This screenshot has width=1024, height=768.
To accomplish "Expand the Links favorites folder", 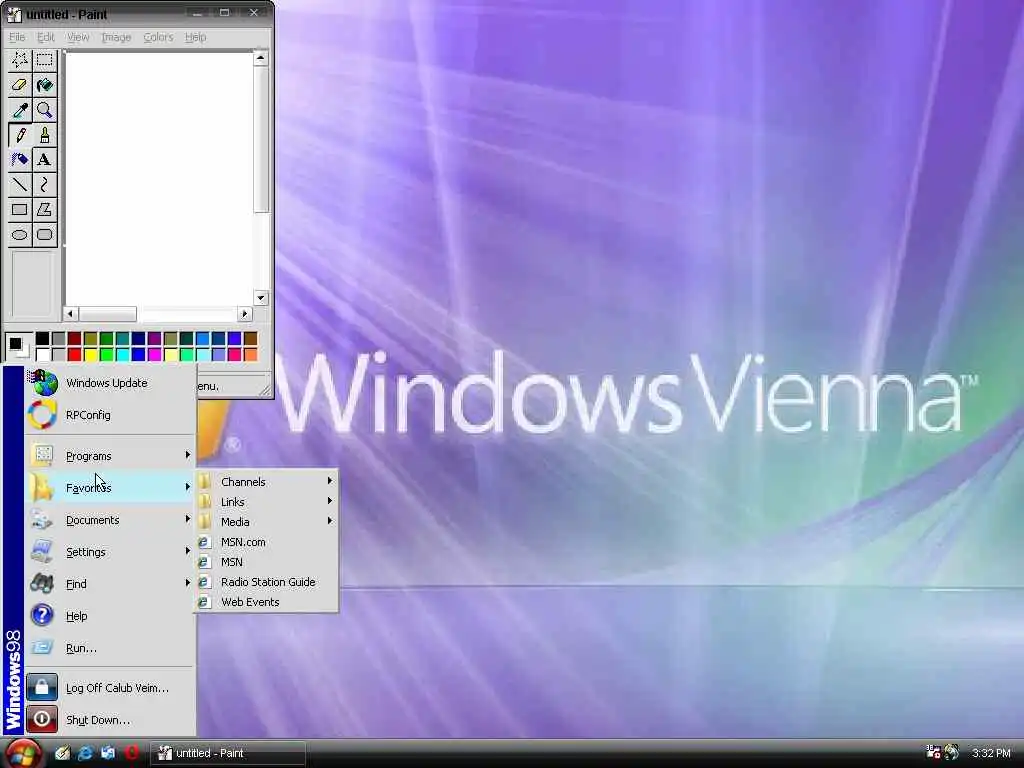I will click(x=266, y=502).
